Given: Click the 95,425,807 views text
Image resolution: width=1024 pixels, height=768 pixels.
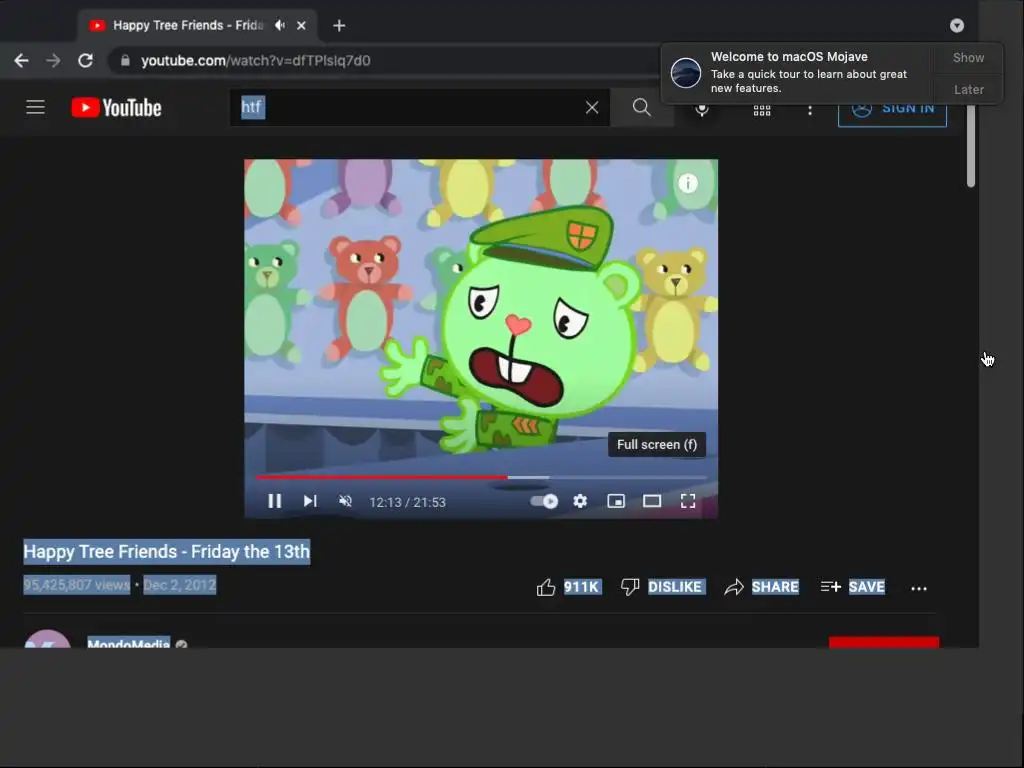Looking at the screenshot, I should 76,585.
